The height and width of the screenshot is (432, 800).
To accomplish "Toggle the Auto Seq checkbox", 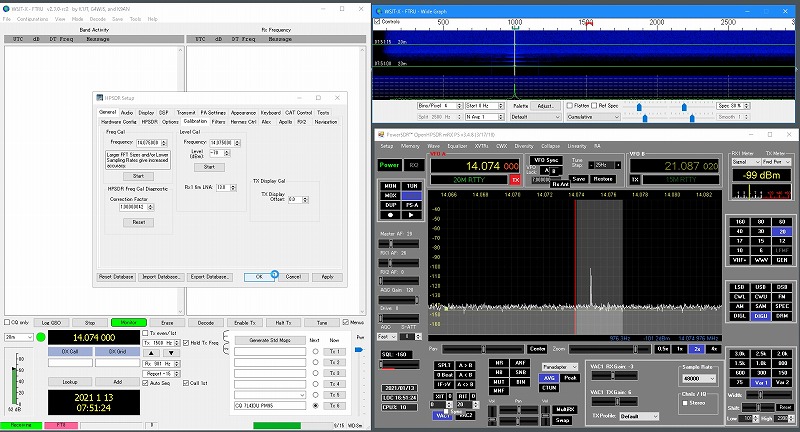I will [146, 383].
